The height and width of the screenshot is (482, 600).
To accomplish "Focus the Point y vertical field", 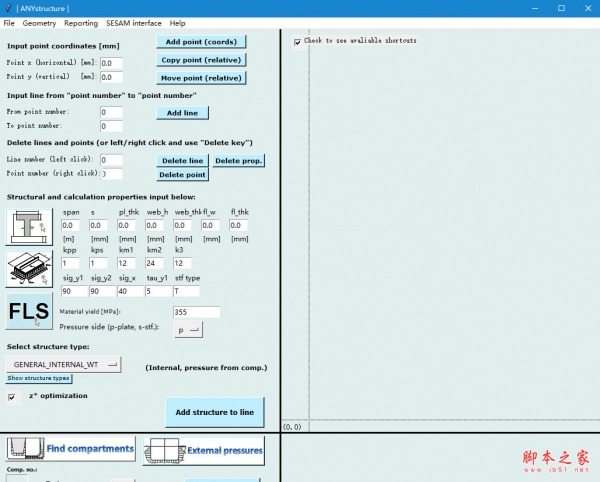I will pyautogui.click(x=111, y=77).
